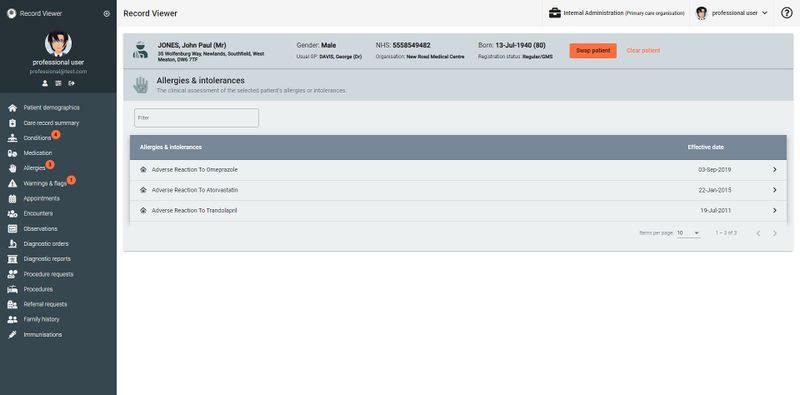
Task: Sort by Allergies & intolerances column header
Action: [x=170, y=147]
